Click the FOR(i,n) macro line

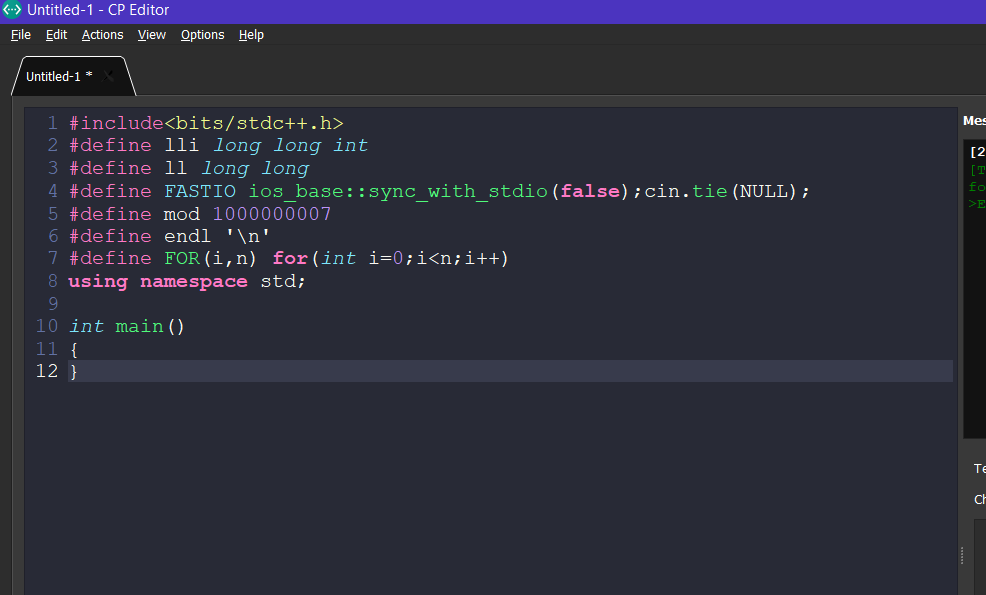click(x=289, y=259)
